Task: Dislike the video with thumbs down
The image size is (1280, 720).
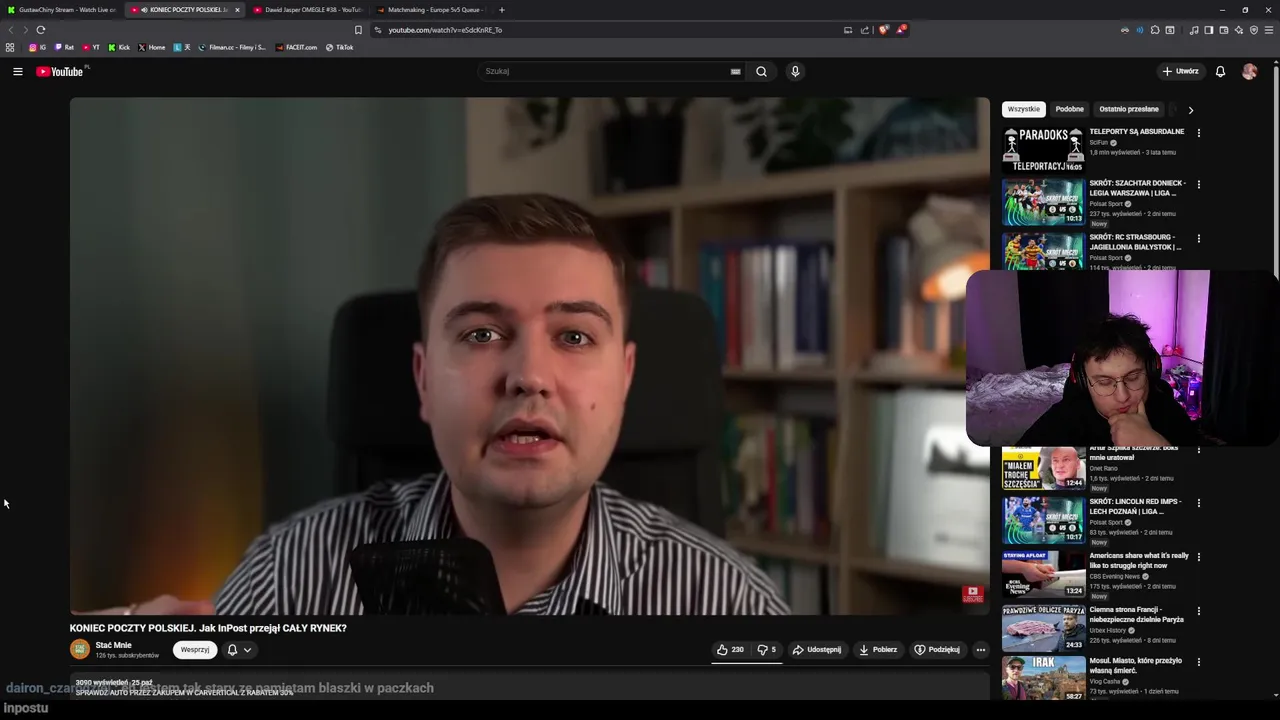Action: point(766,650)
